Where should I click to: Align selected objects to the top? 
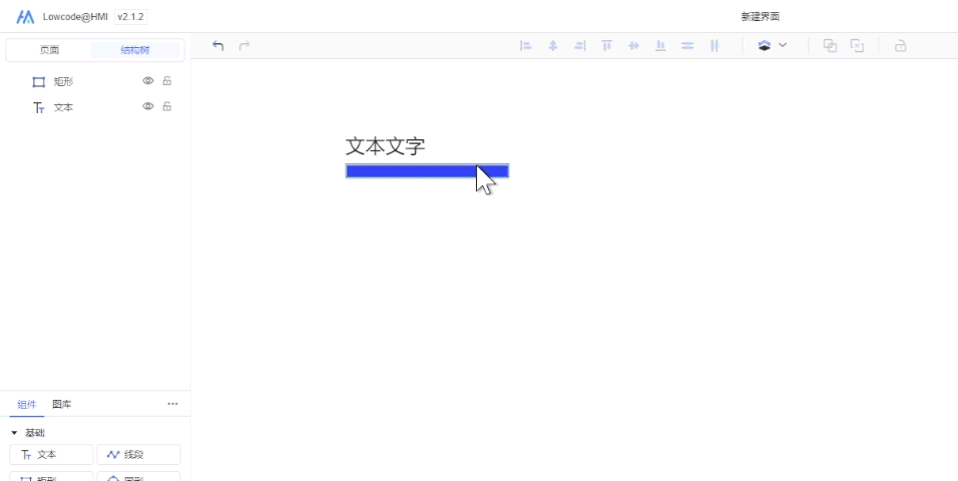[x=607, y=45]
